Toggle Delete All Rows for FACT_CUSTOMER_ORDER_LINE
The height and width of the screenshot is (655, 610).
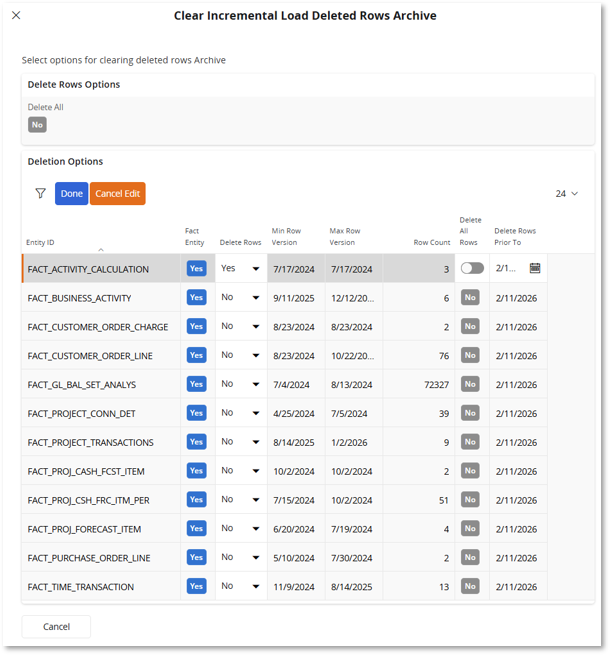(x=470, y=355)
